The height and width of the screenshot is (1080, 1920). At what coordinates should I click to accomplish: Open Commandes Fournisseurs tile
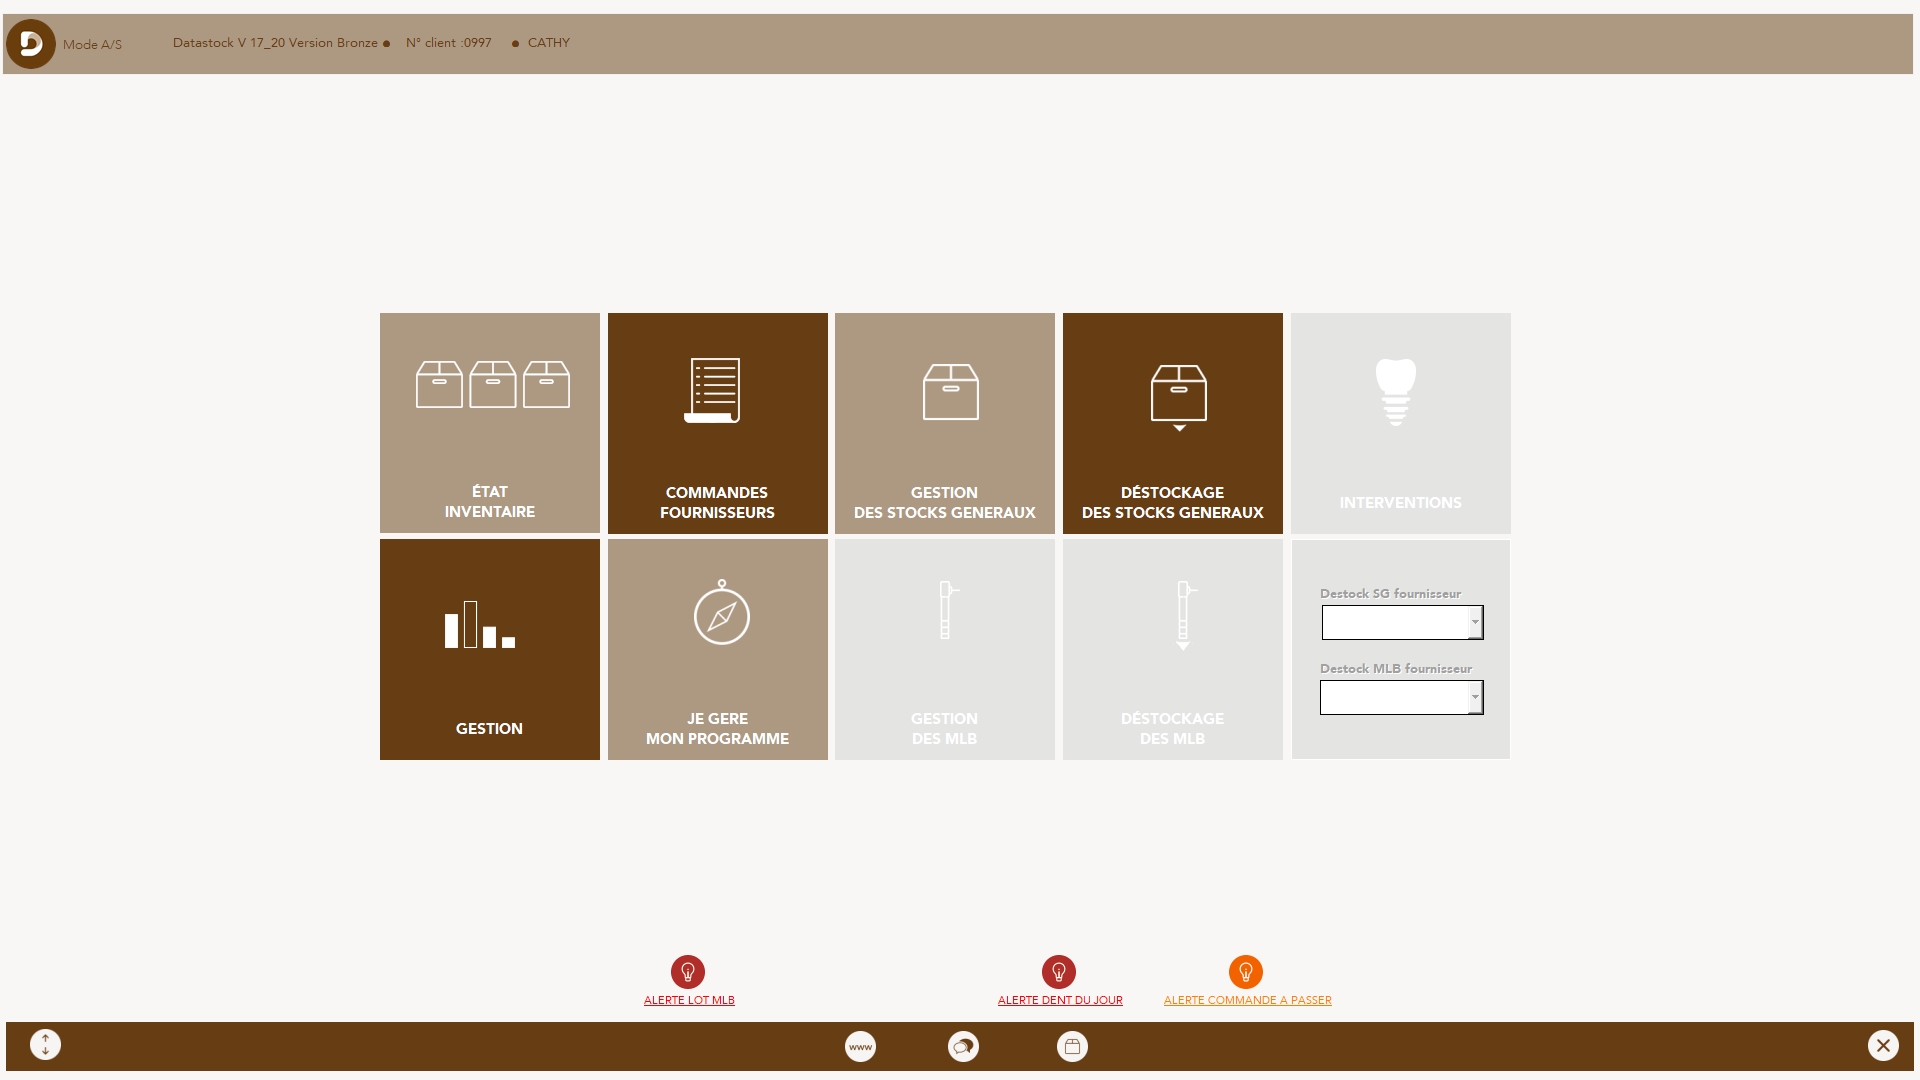click(x=718, y=423)
